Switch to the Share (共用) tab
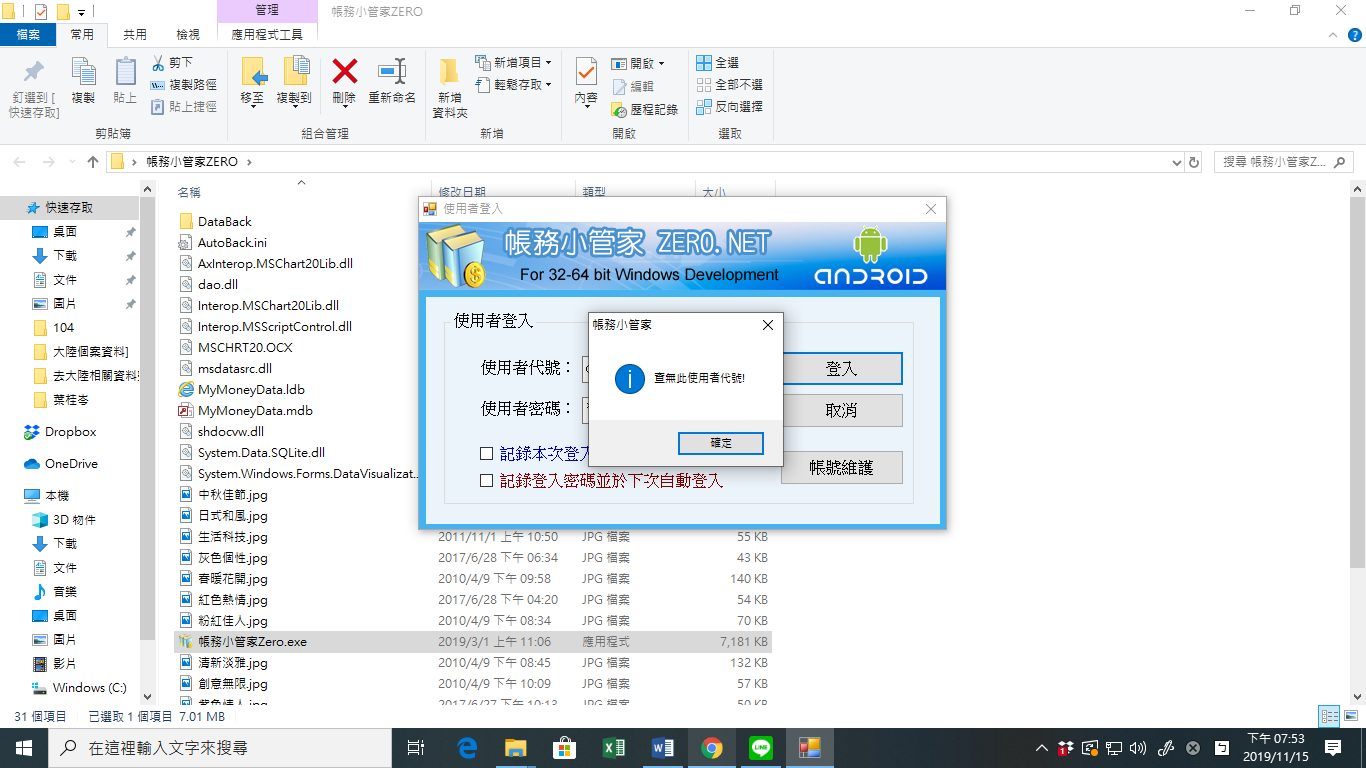 [134, 34]
